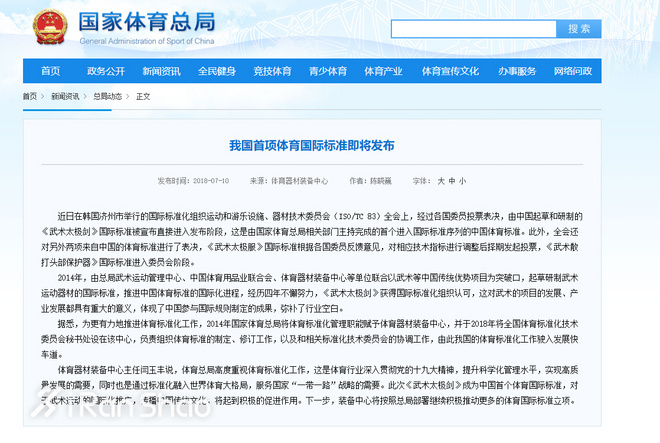Open the 网络问政 navigation item
This screenshot has height=443, width=660.
coord(573,71)
